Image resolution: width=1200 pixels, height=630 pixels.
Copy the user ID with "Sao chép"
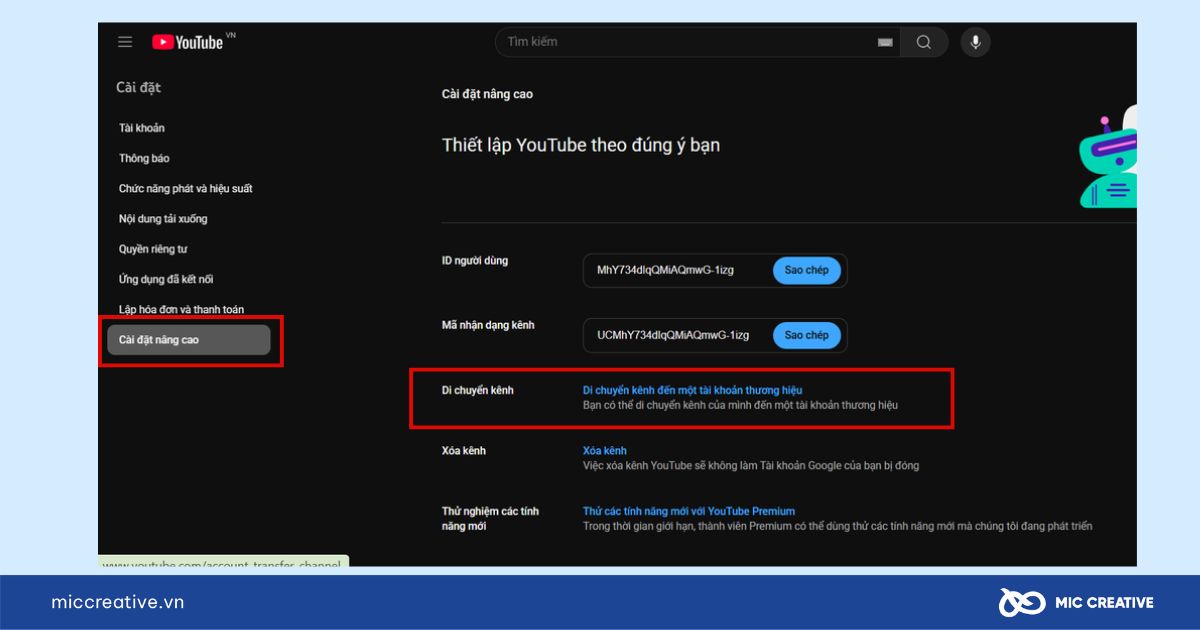click(806, 270)
